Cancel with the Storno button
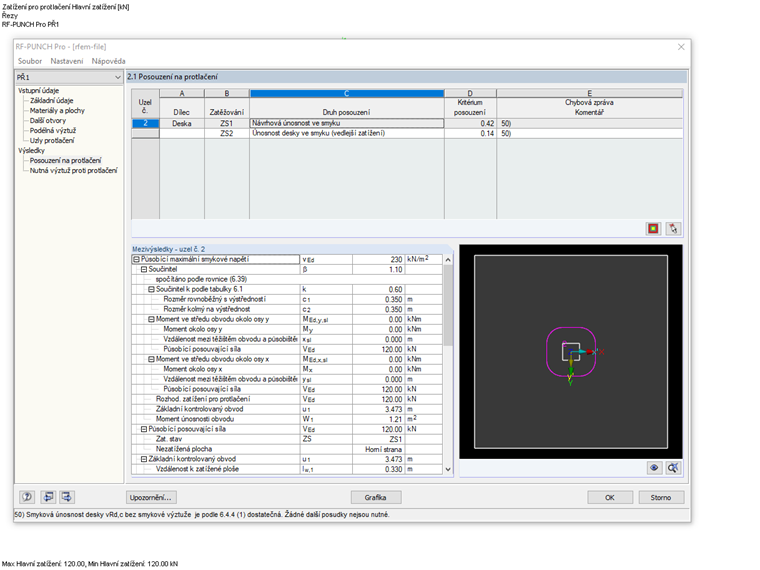Screen dimensions: 760x570 (x=661, y=497)
